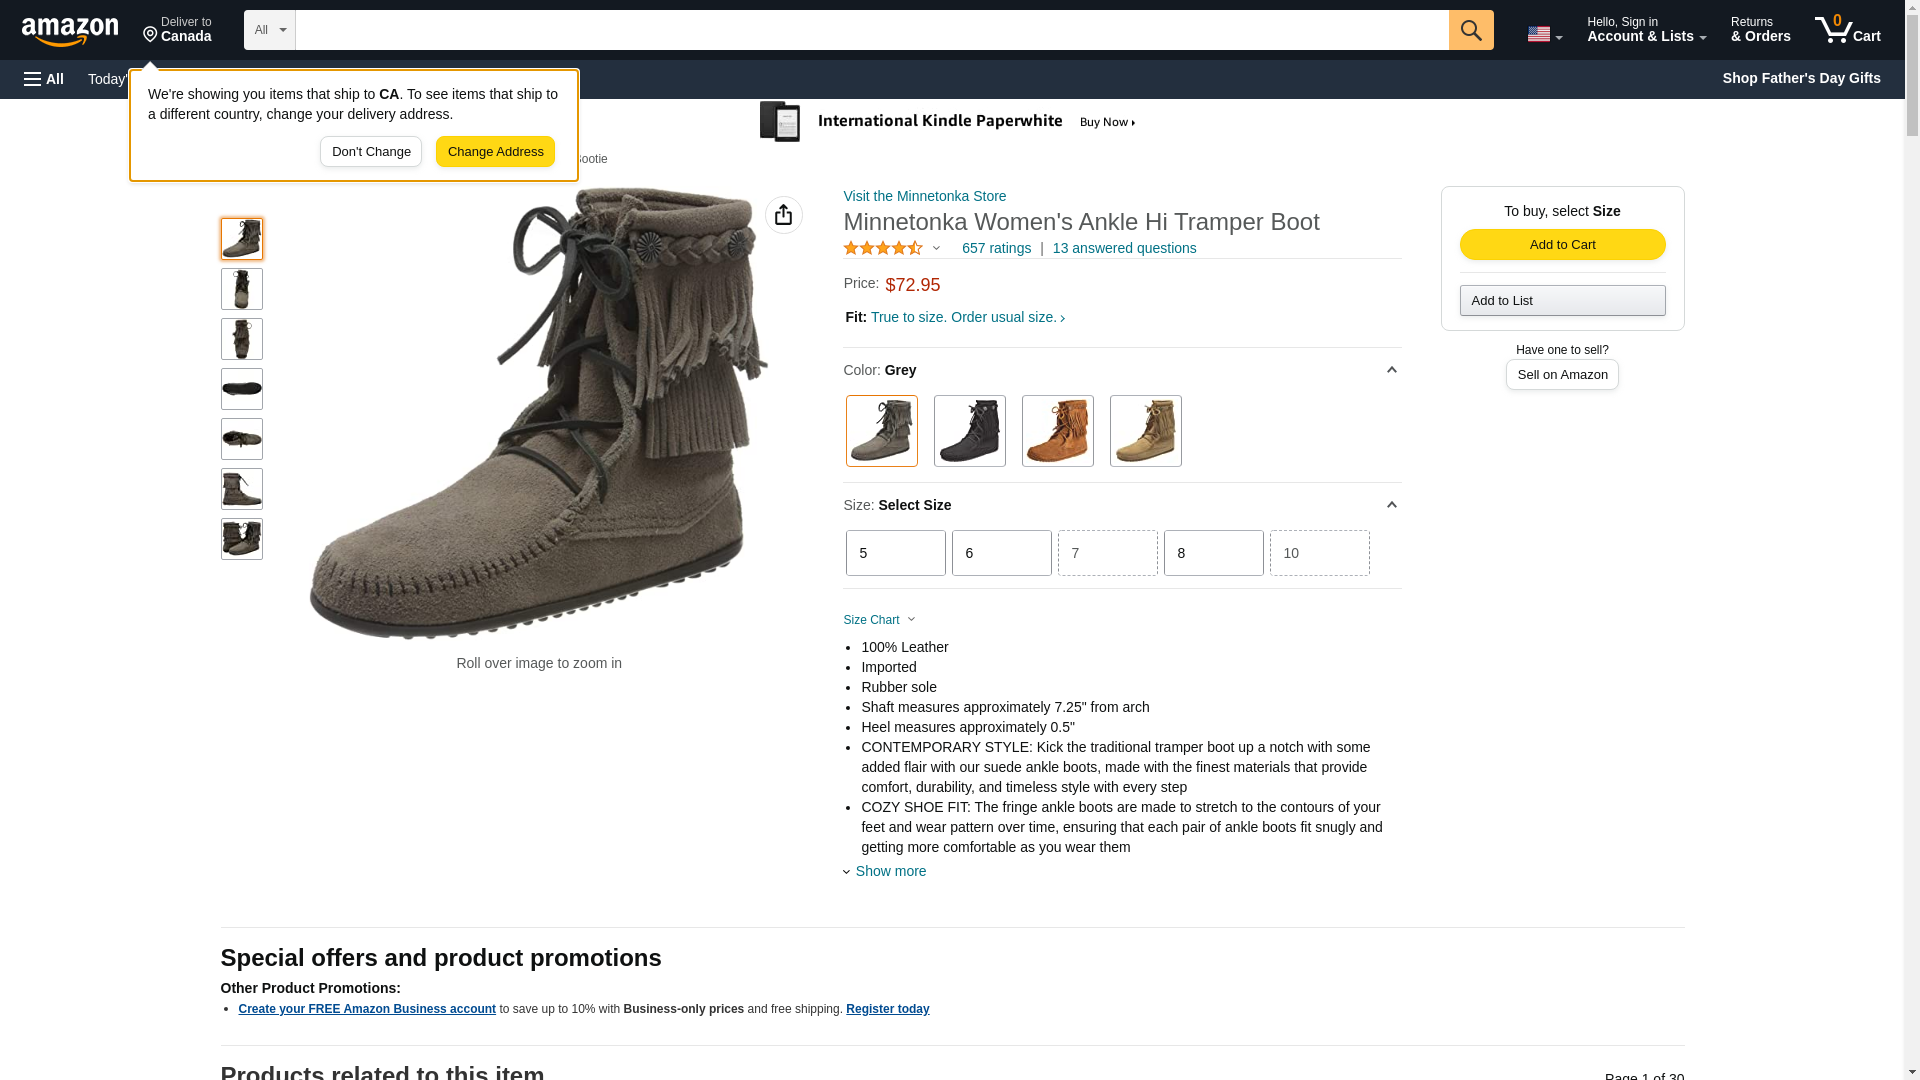Image resolution: width=1920 pixels, height=1080 pixels.
Task: Expand the Size Chart
Action: tap(879, 620)
